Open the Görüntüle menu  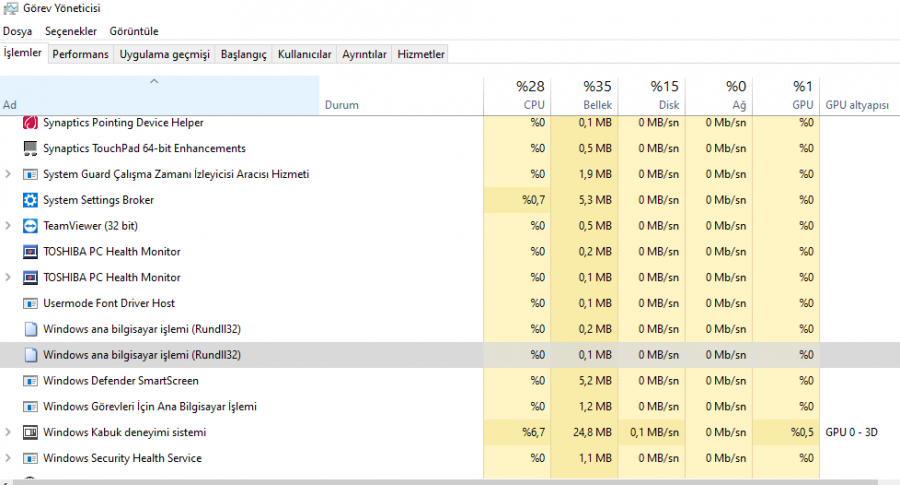[134, 31]
